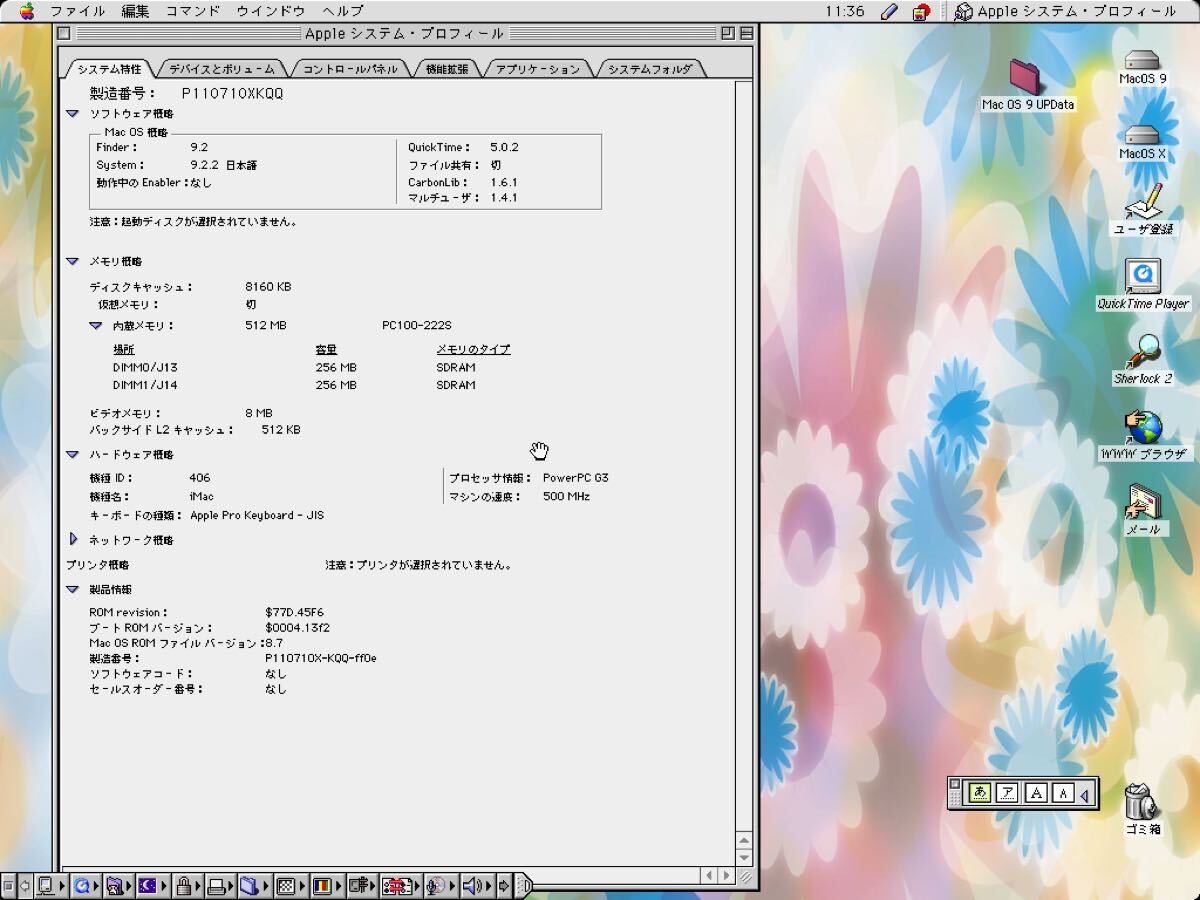Click the red icon beside the menu bar pencil
This screenshot has width=1200, height=900.
coord(921,11)
